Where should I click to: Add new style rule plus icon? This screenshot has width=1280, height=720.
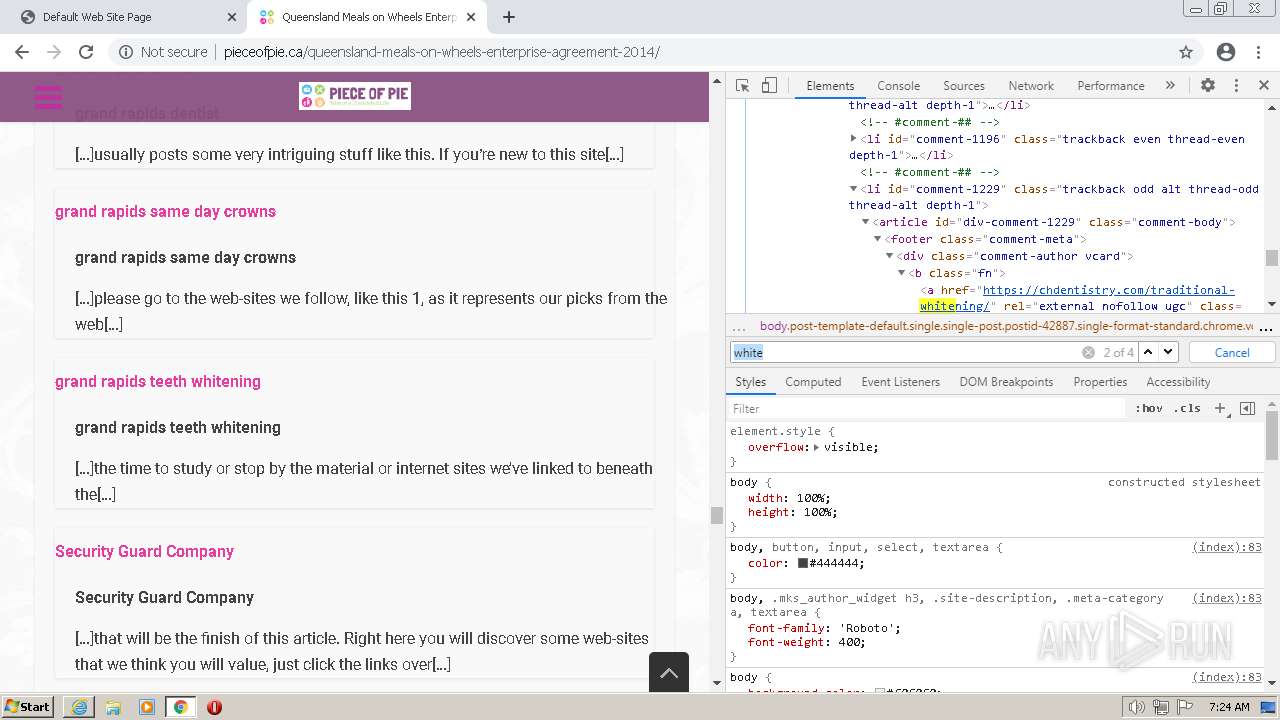coord(1220,408)
